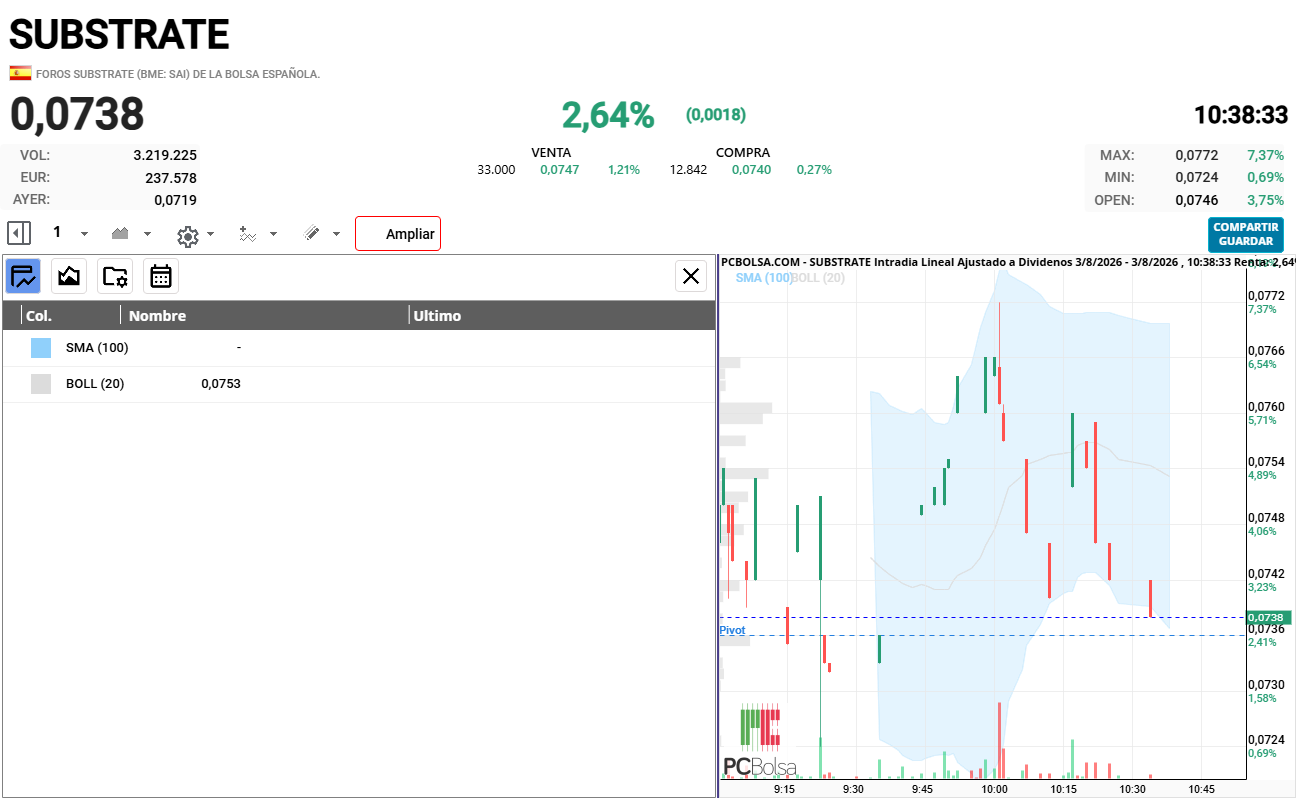Click the VENTA percentage 1,21%
The width and height of the screenshot is (1296, 798).
point(624,170)
